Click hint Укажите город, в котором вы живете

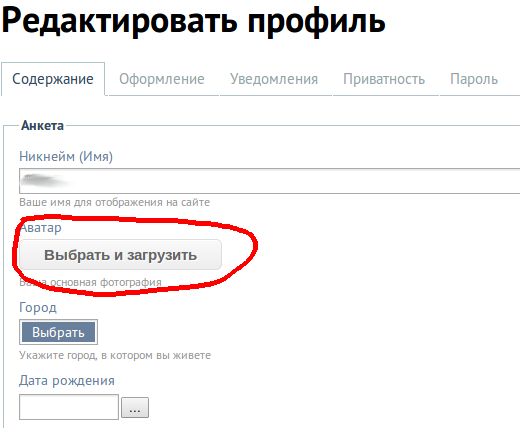[x=115, y=355]
